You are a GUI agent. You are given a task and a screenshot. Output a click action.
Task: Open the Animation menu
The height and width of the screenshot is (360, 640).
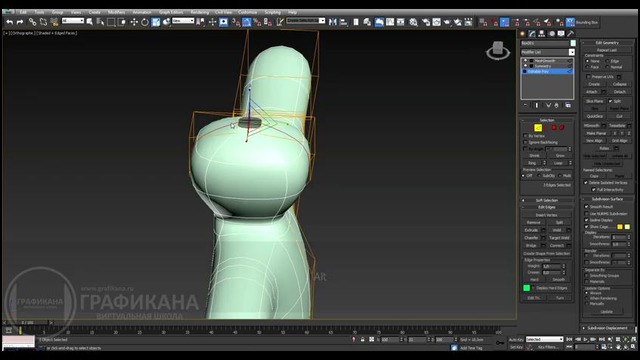point(142,12)
